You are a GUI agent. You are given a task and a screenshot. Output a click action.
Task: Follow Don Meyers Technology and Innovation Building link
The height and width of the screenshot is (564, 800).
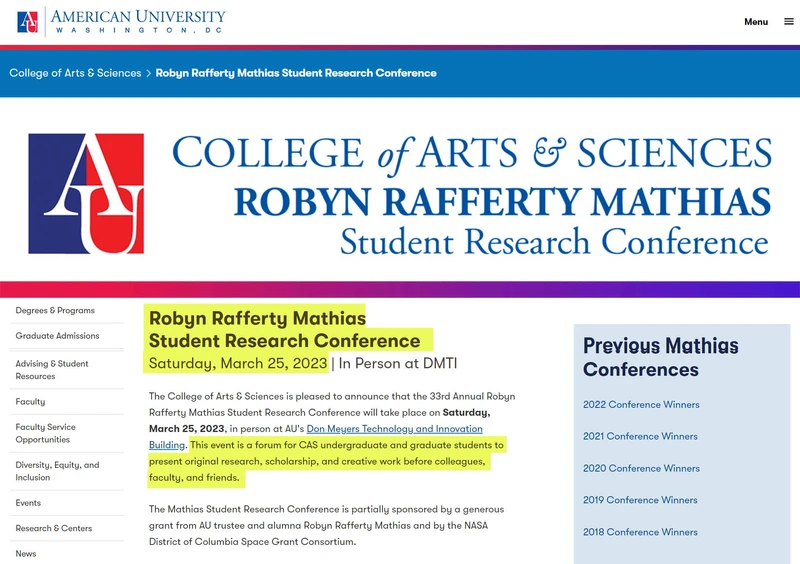394,429
